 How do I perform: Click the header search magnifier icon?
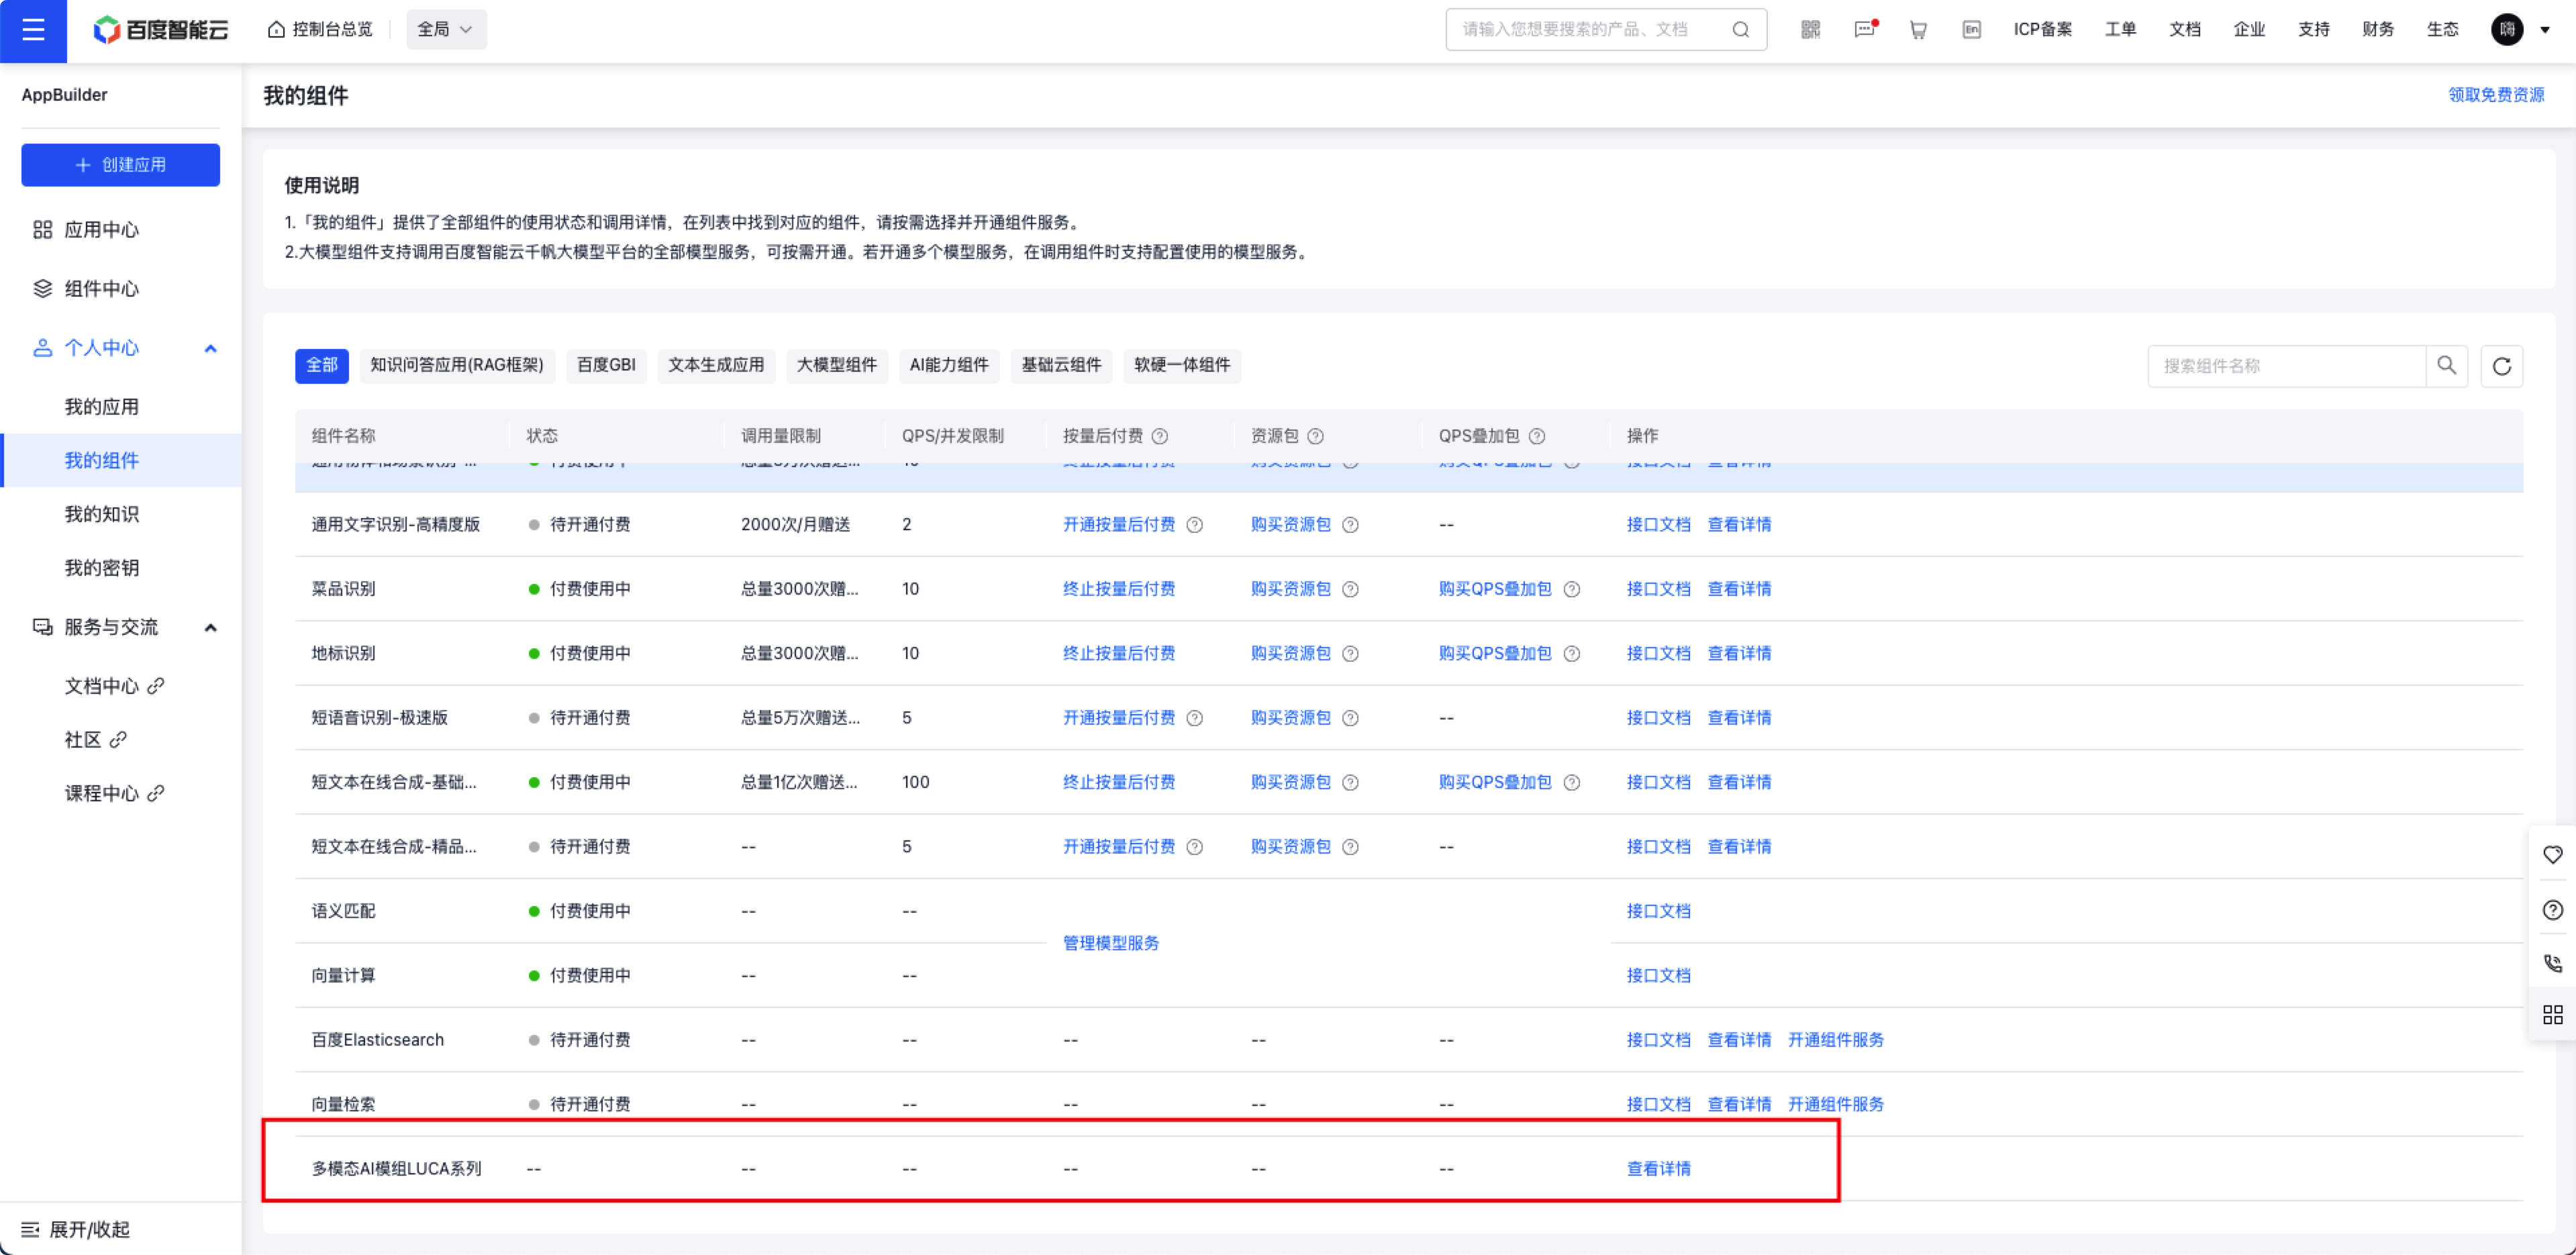tap(1741, 30)
